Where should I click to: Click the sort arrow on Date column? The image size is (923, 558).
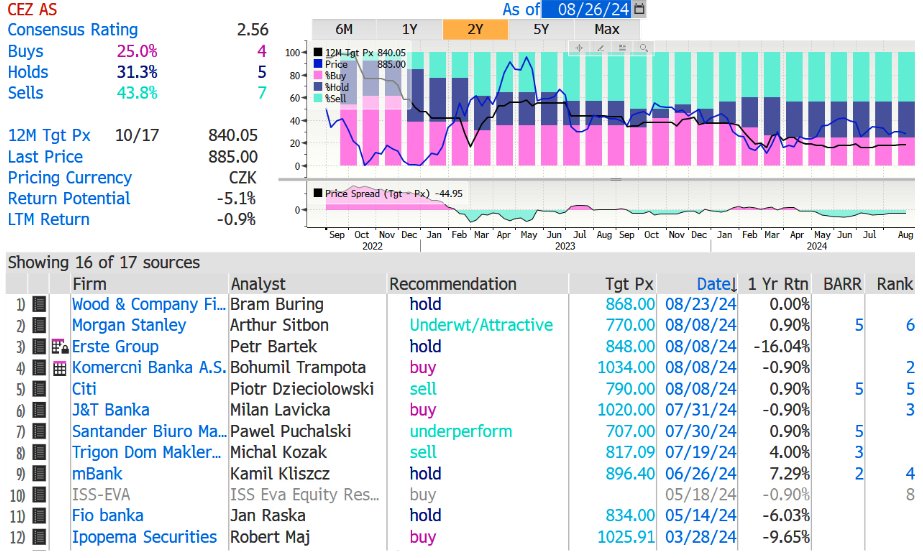[x=733, y=285]
